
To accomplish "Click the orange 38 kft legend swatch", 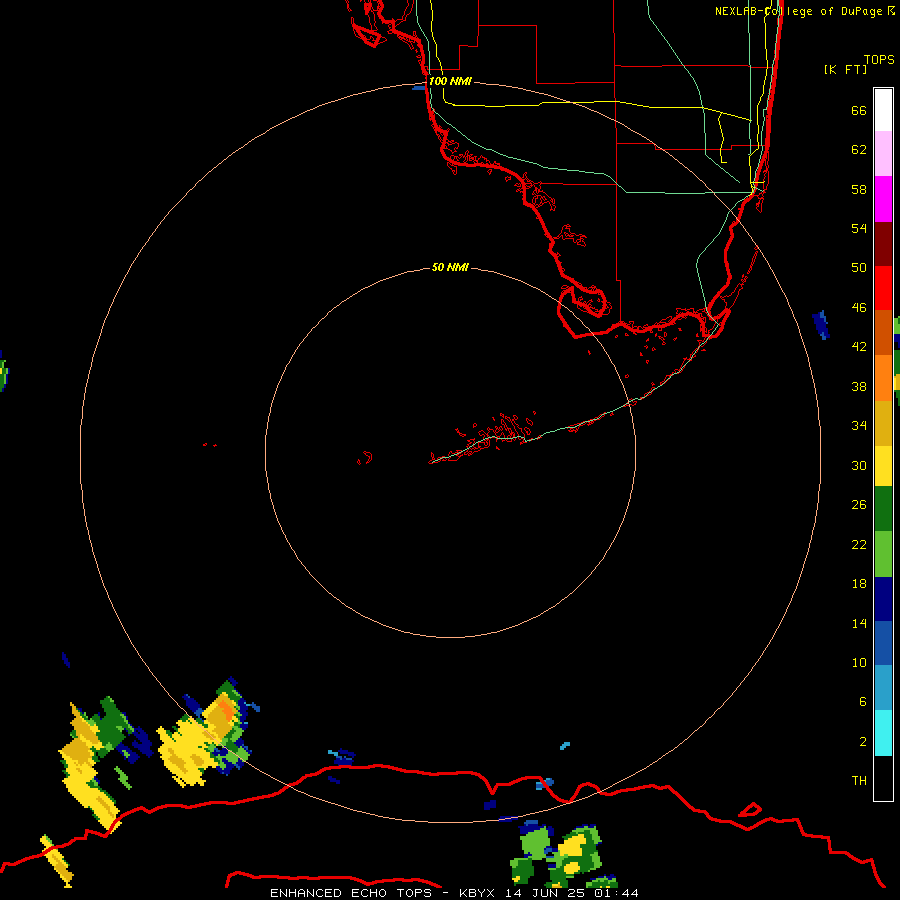I will [883, 378].
